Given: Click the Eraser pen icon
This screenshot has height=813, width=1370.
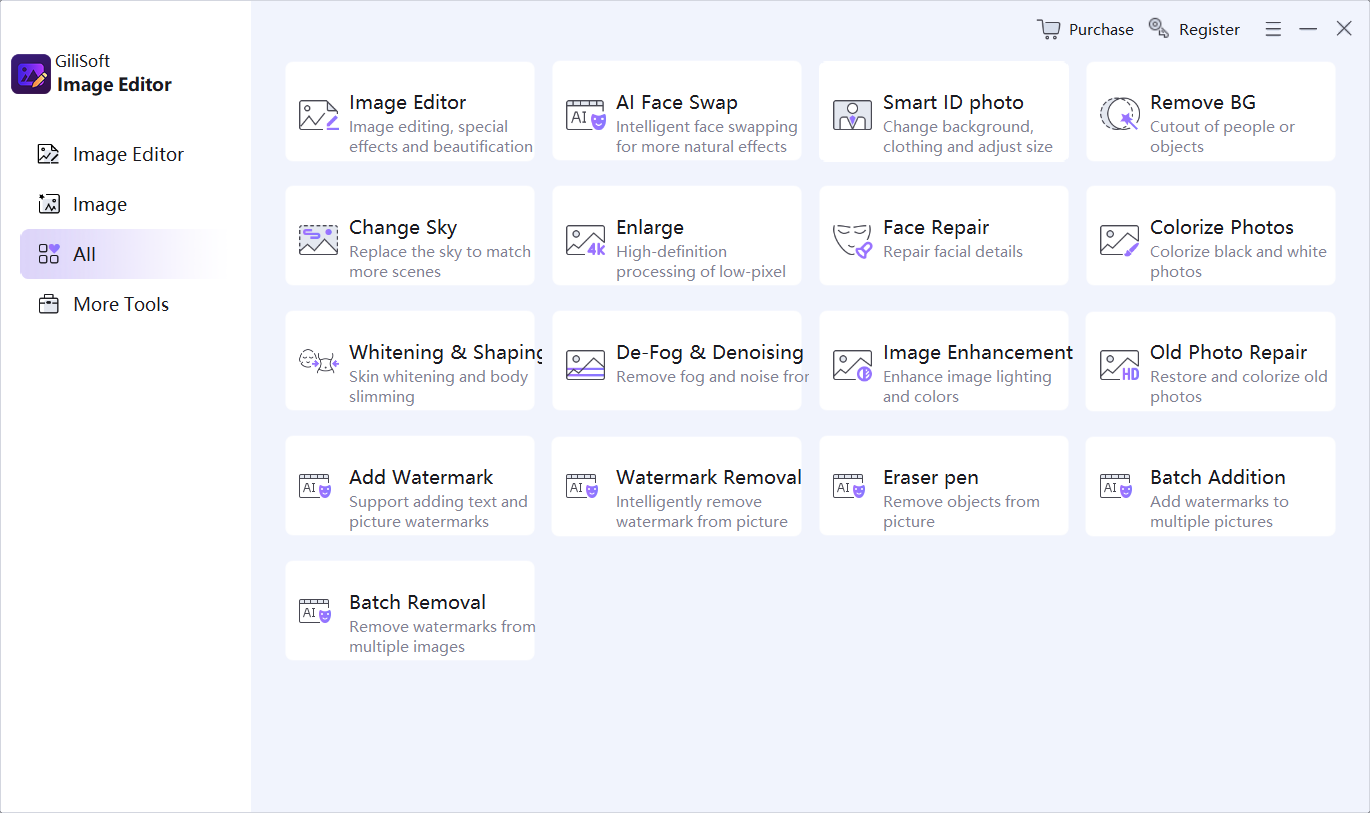Looking at the screenshot, I should [849, 486].
